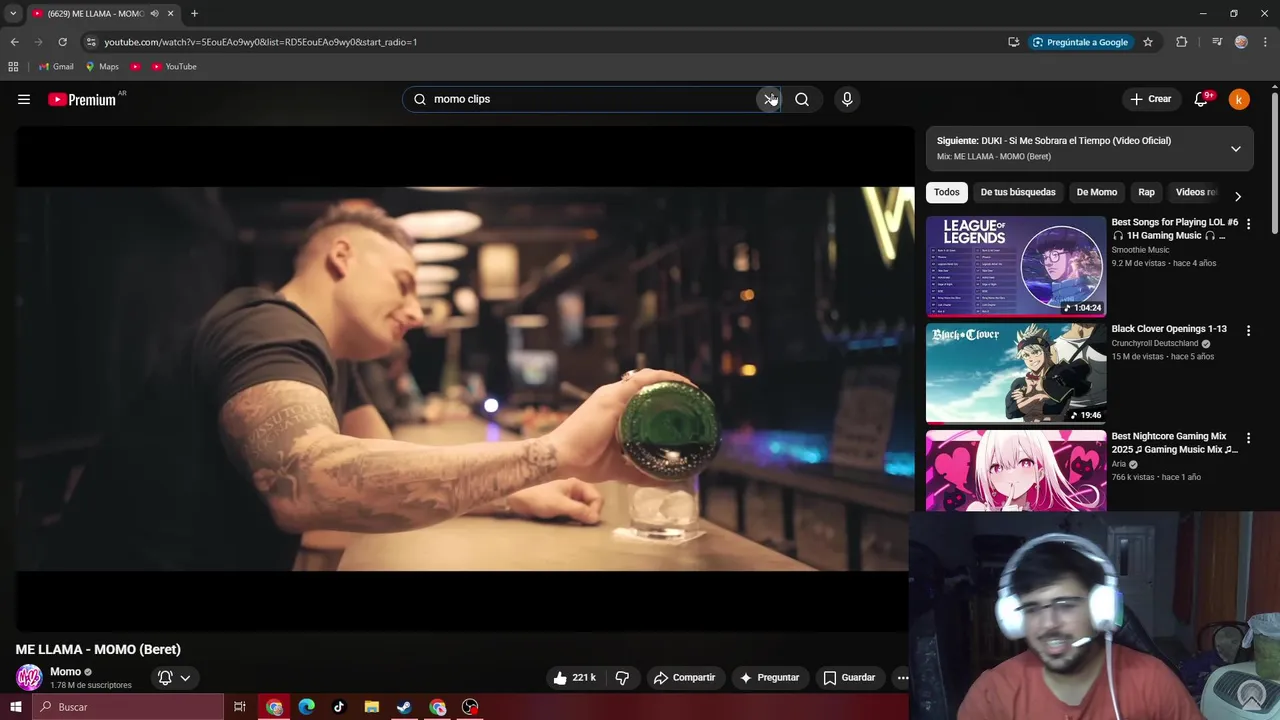Open Black Clover Openings thumbnail
Image resolution: width=1280 pixels, height=720 pixels.
point(1016,373)
